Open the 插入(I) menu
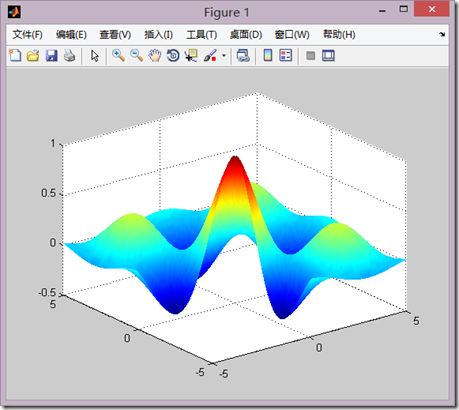Viewport: 459px width, 410px height. pos(158,34)
